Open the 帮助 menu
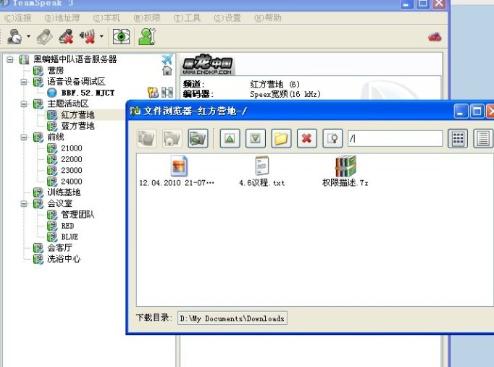494x367 pixels. coord(268,18)
